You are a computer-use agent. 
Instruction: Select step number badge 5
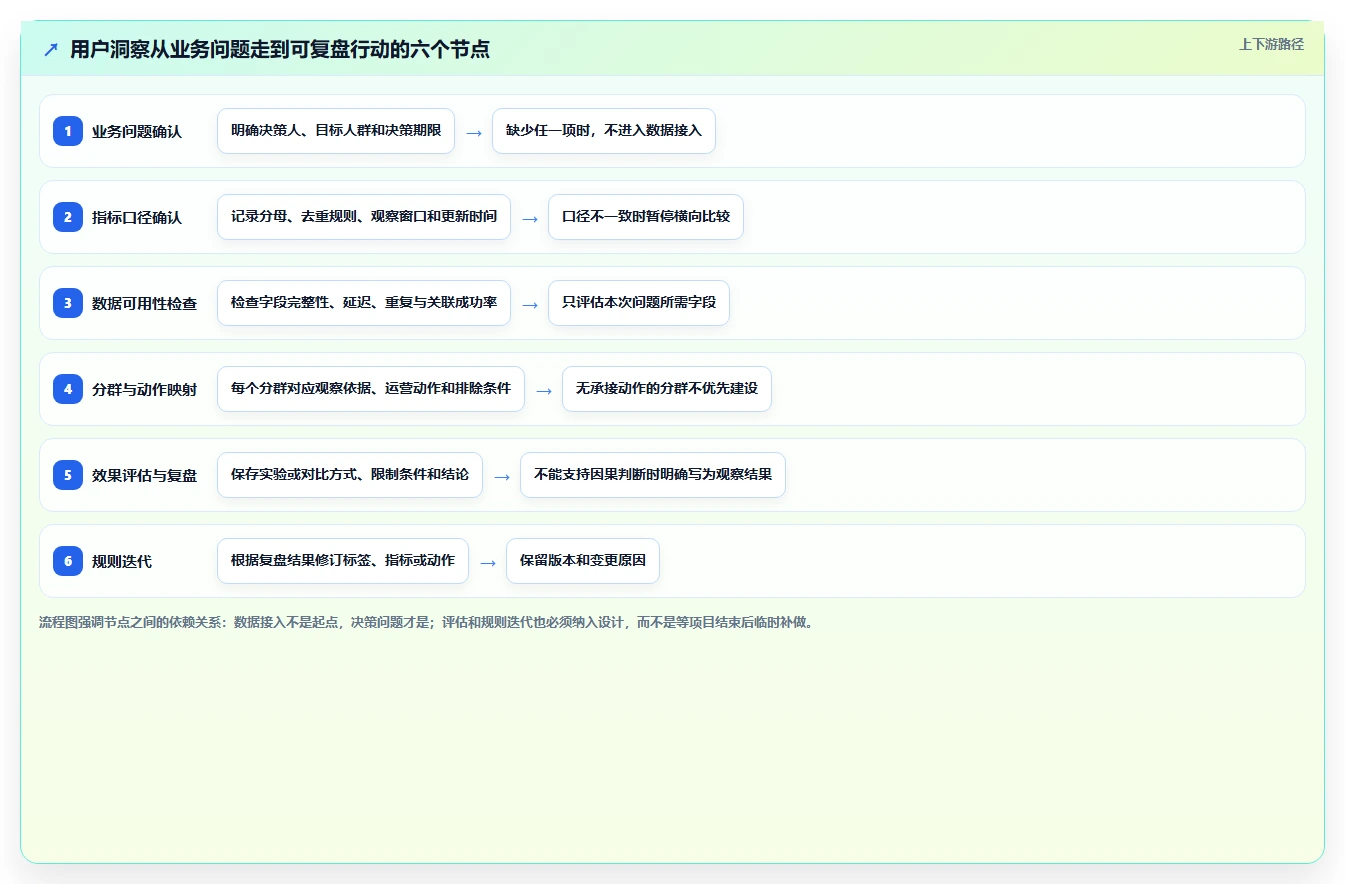(x=68, y=475)
